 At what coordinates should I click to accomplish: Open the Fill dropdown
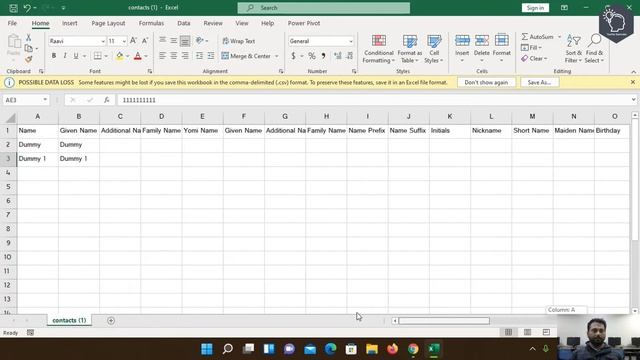coord(531,48)
